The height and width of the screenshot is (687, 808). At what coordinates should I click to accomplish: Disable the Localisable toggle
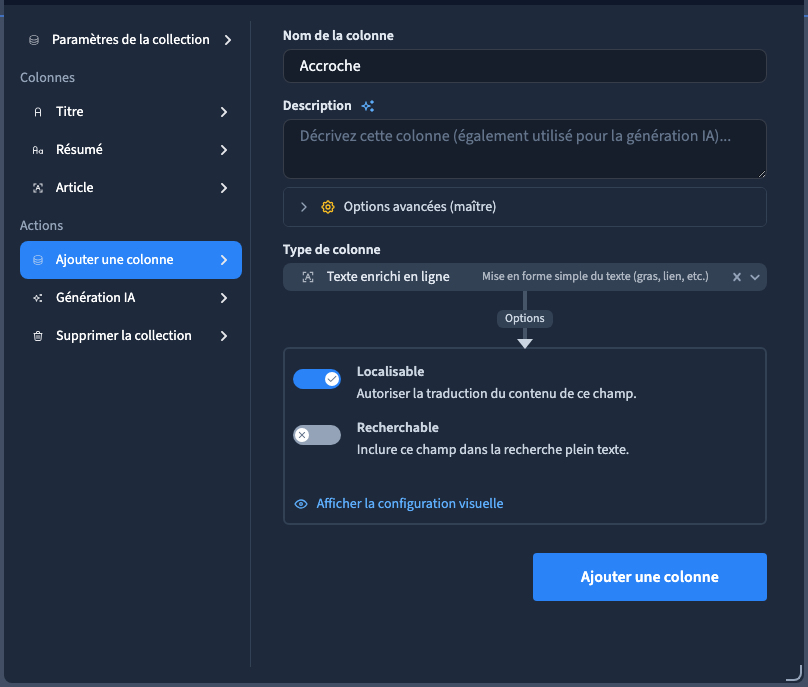tap(317, 379)
